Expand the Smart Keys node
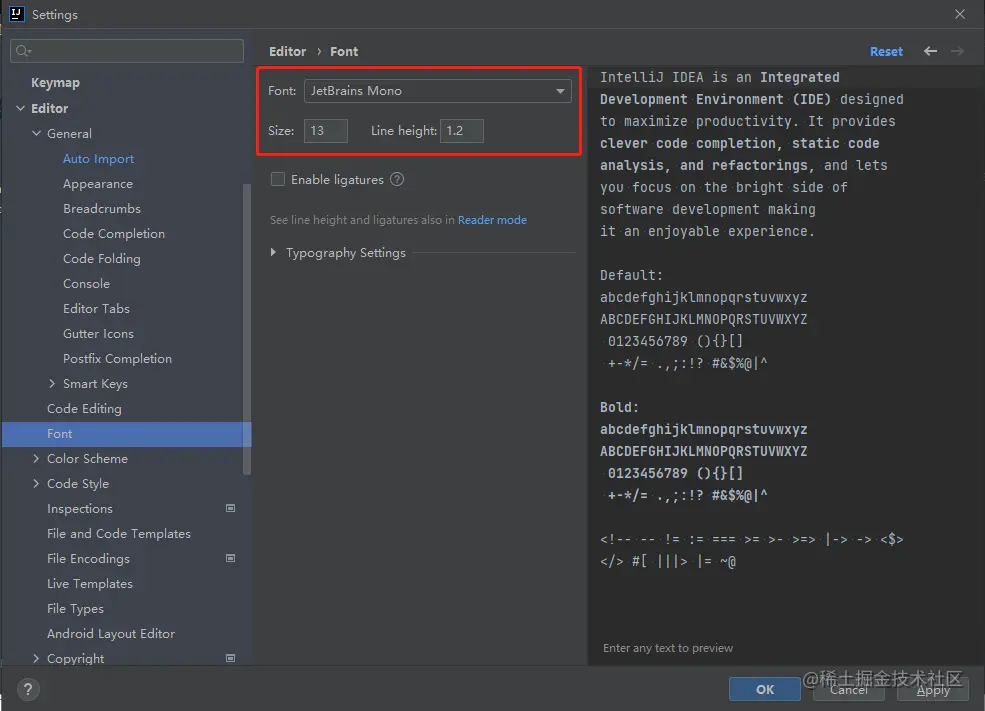This screenshot has width=985, height=711. click(x=52, y=383)
